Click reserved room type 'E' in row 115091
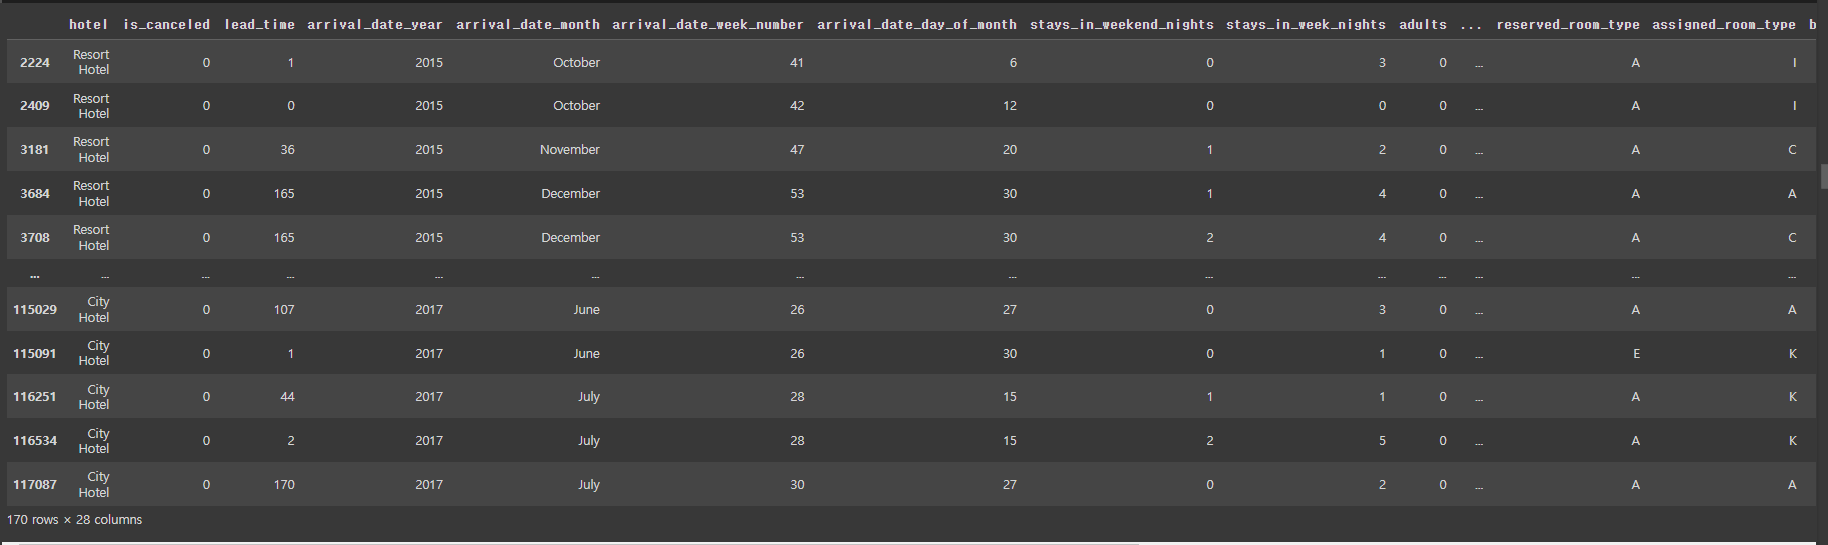1828x545 pixels. (x=1636, y=353)
